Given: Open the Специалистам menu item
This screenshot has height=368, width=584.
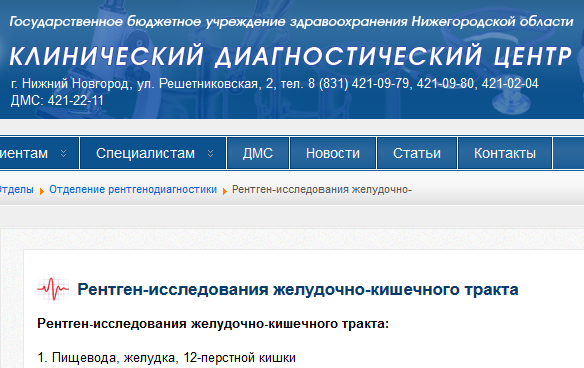Looking at the screenshot, I should [153, 153].
